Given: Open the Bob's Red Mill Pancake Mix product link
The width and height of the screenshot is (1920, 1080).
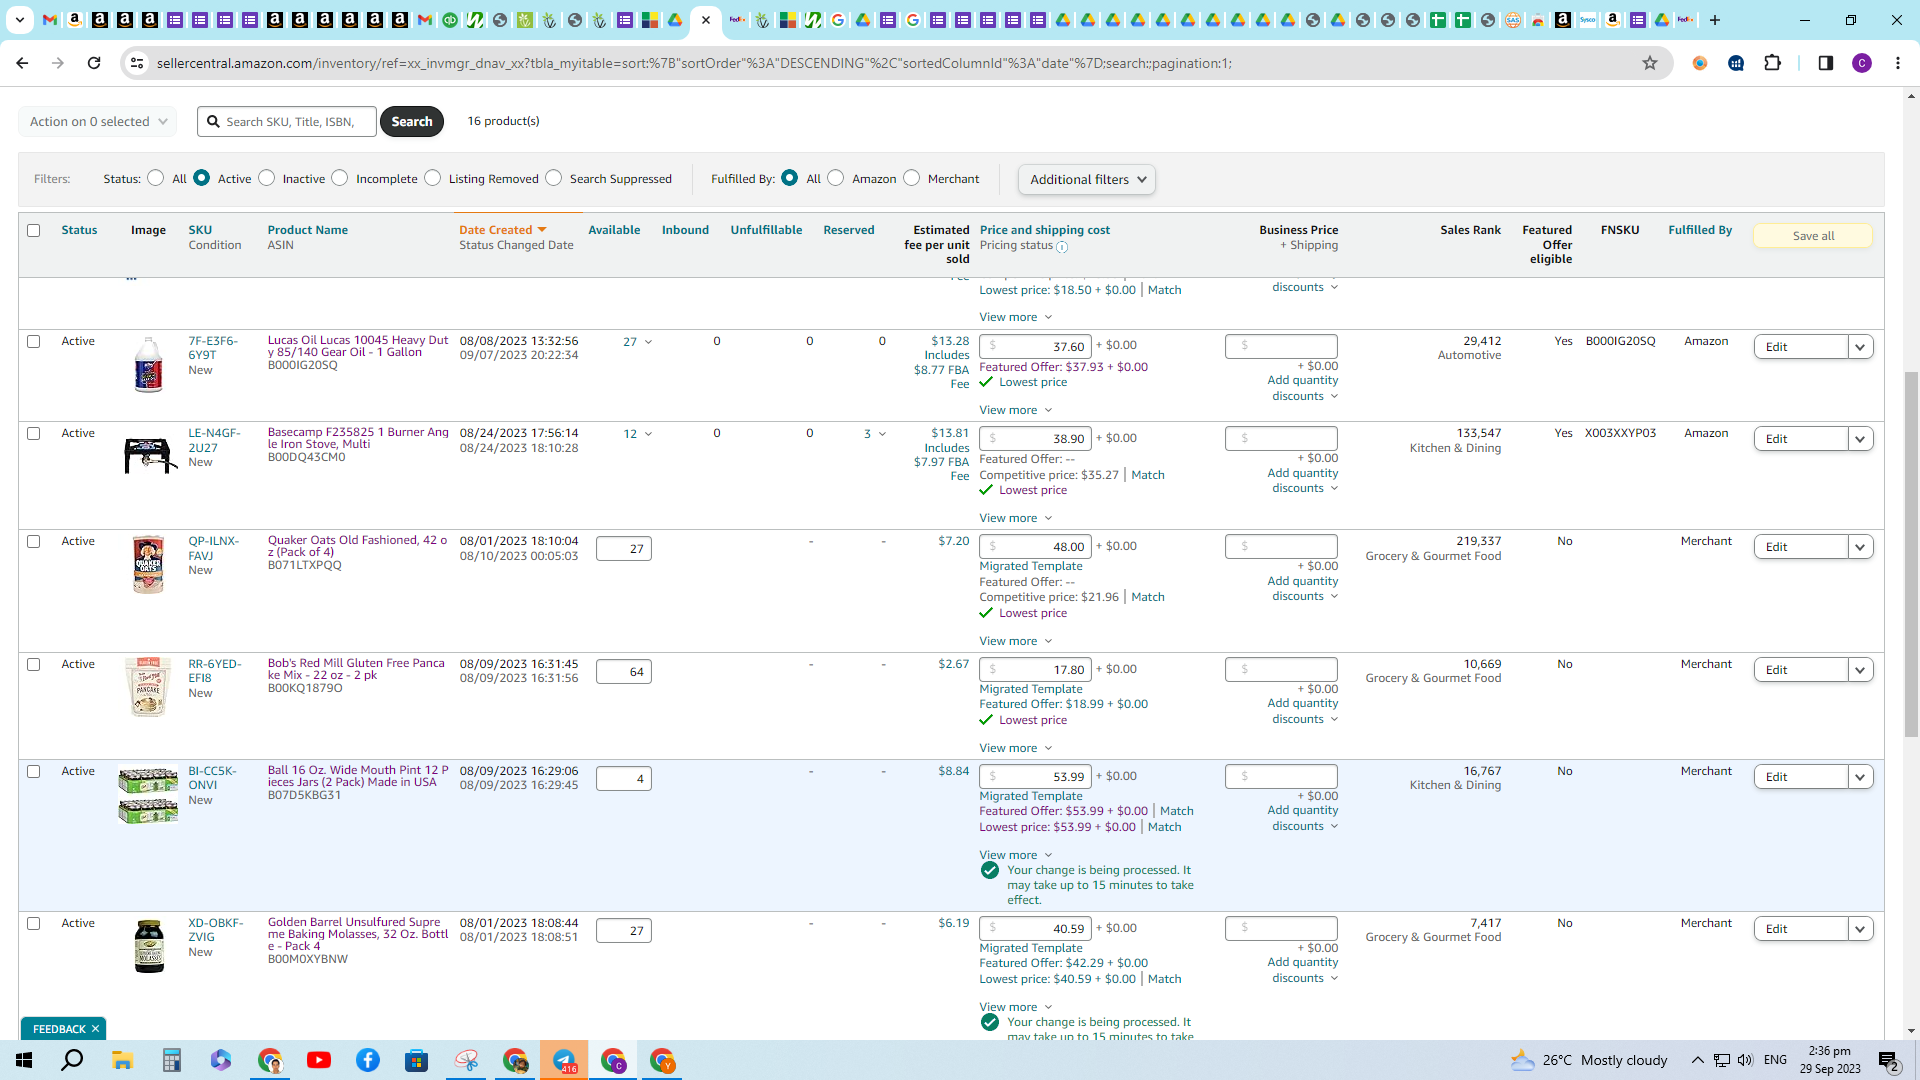Looking at the screenshot, I should click(356, 669).
